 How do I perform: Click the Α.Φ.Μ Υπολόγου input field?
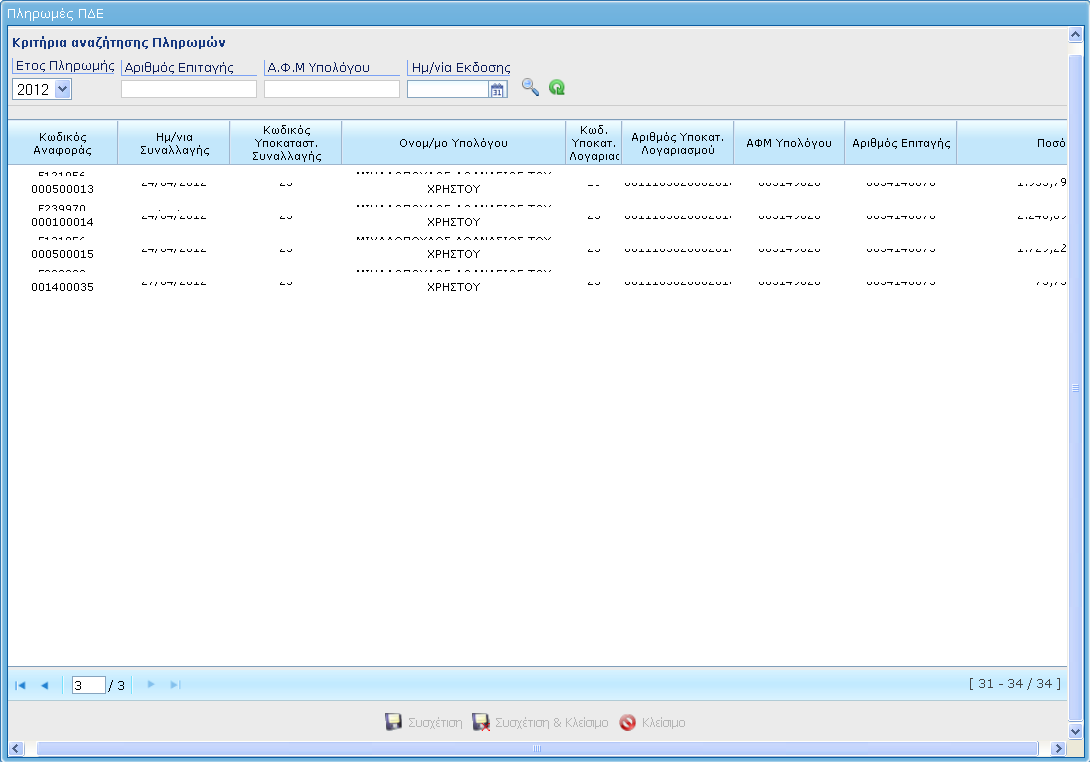pyautogui.click(x=332, y=89)
